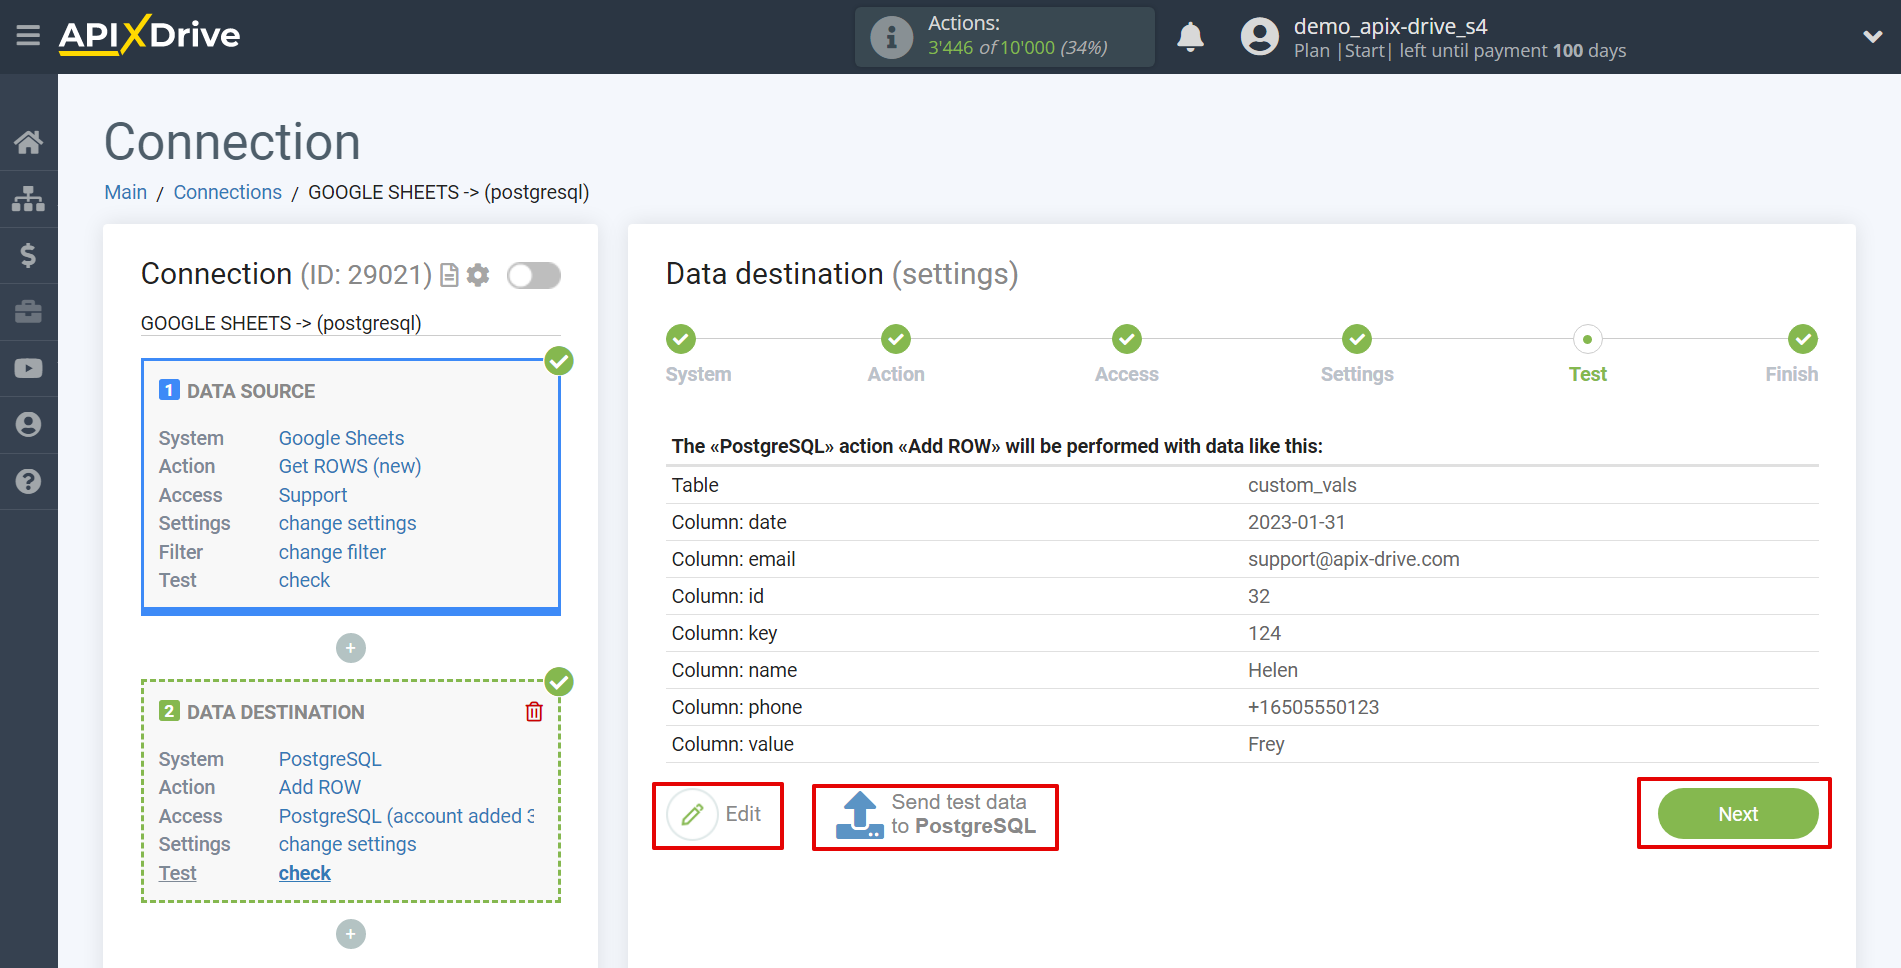This screenshot has width=1901, height=968.
Task: Click data source change settings link
Action: (x=347, y=523)
